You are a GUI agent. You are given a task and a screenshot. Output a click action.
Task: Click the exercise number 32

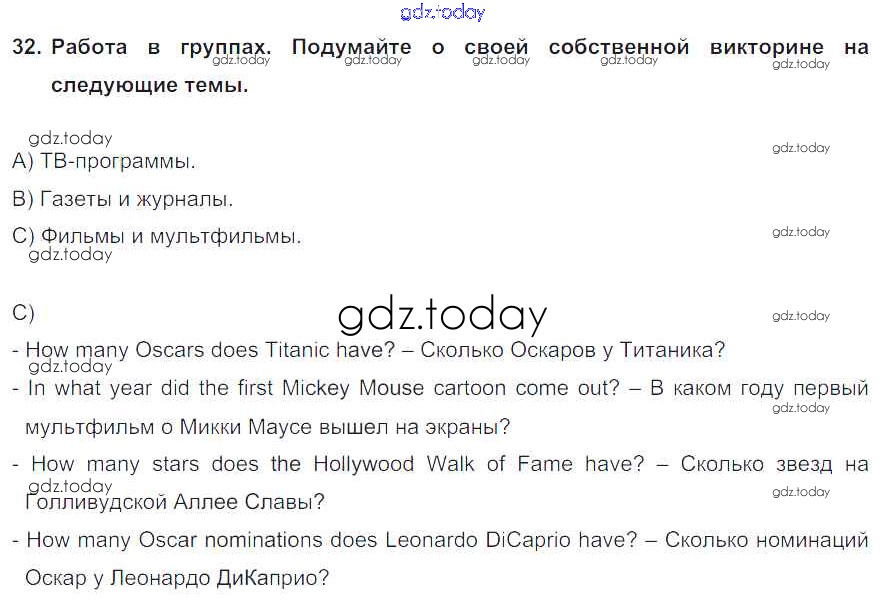(25, 47)
